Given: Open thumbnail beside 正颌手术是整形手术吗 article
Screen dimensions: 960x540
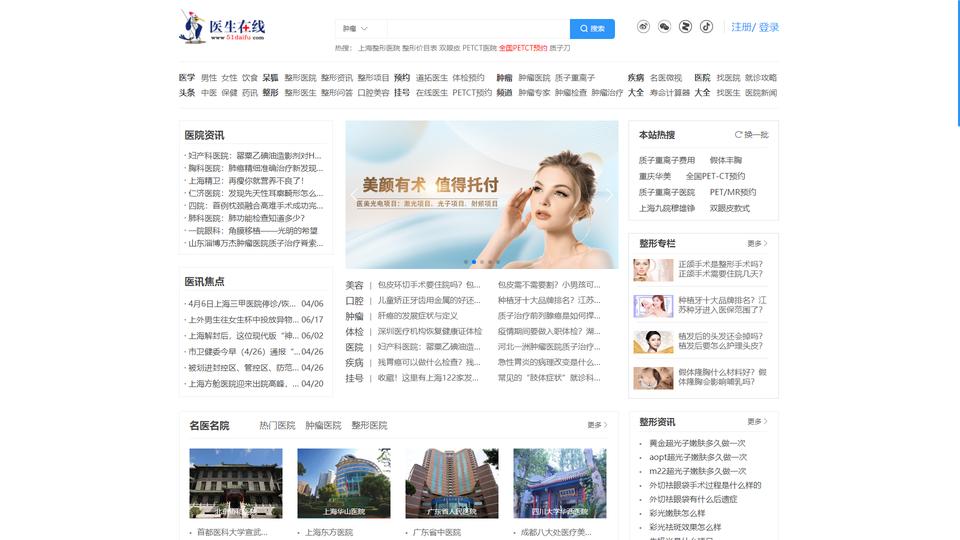Looking at the screenshot, I should coord(653,270).
